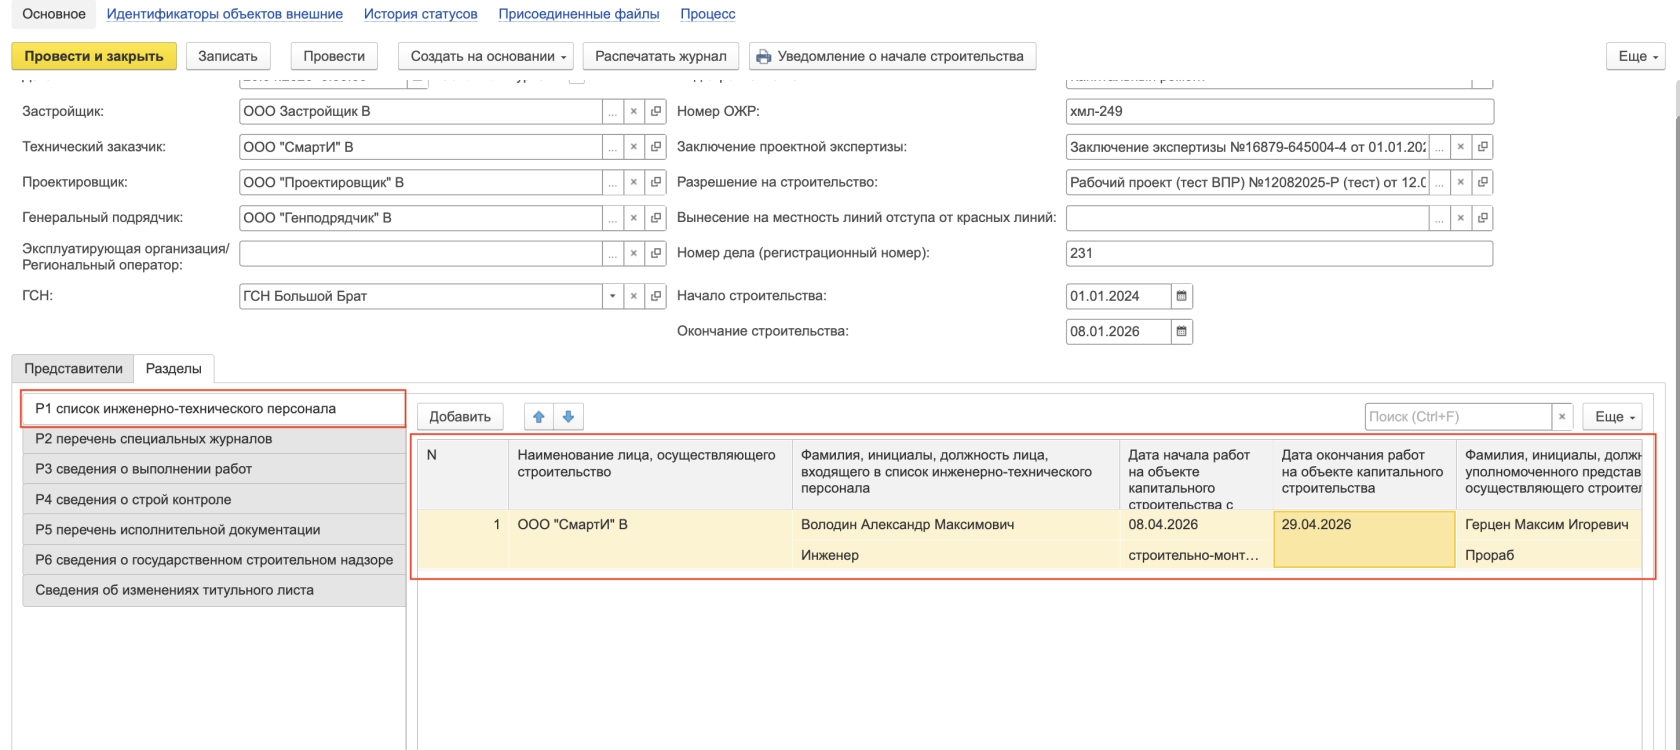Click the Провести button
Viewport: 1680px width, 750px height.
point(334,56)
